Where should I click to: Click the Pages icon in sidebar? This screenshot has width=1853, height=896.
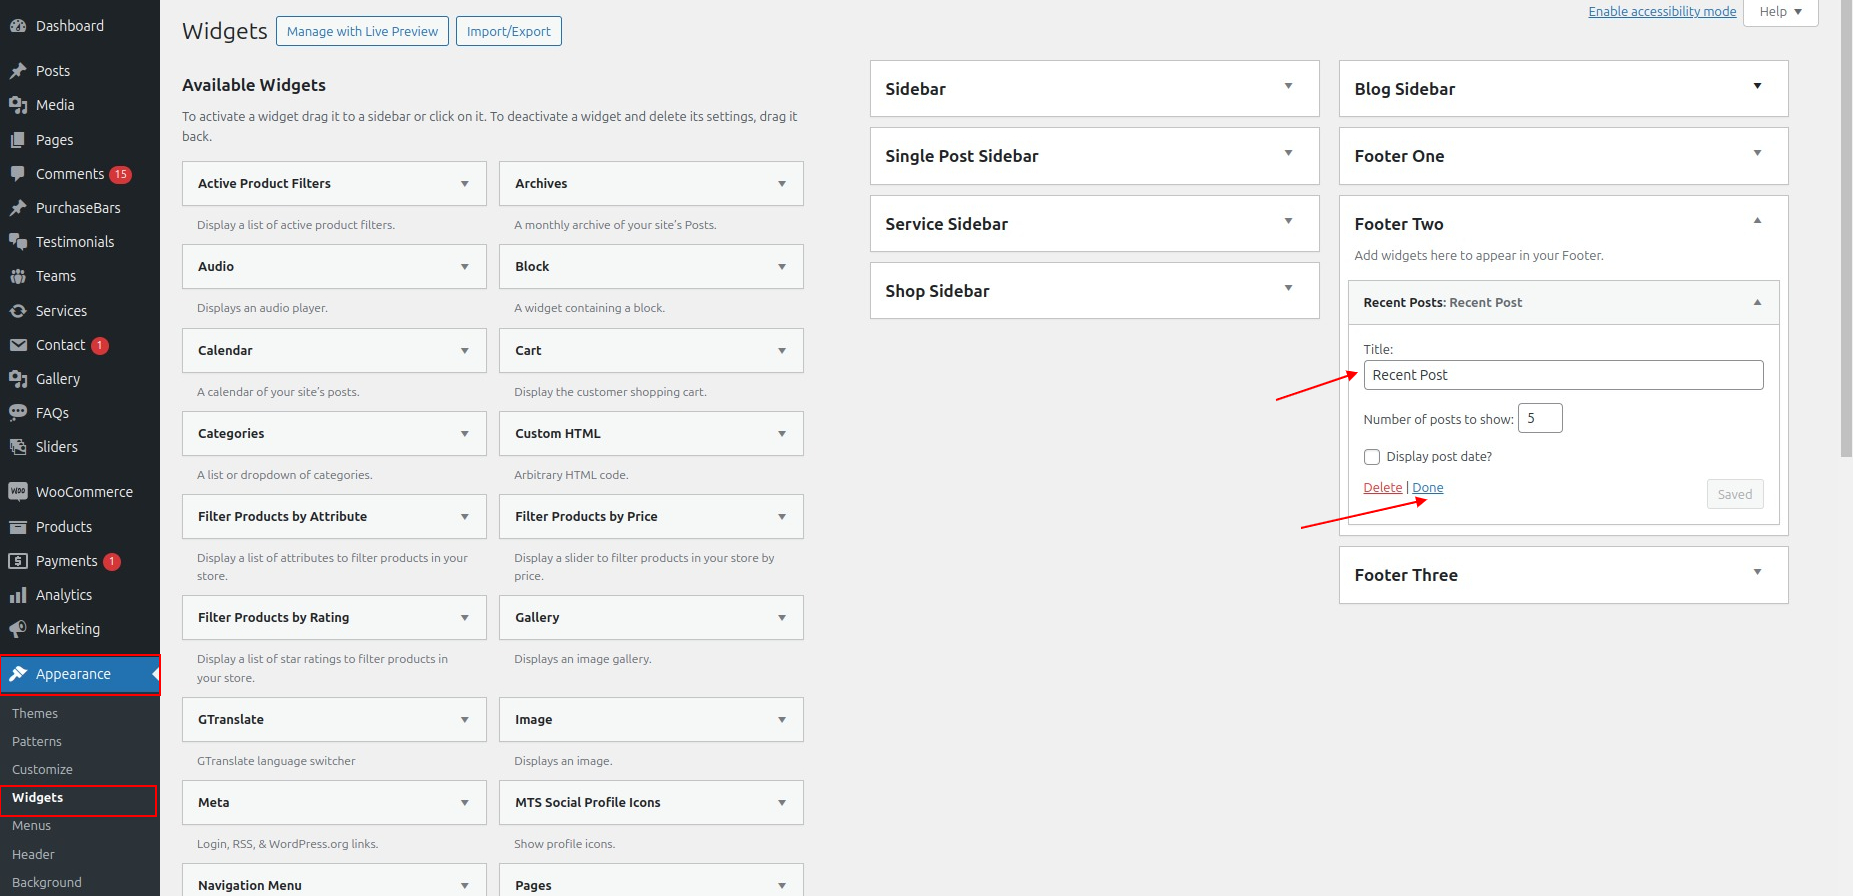click(x=18, y=140)
